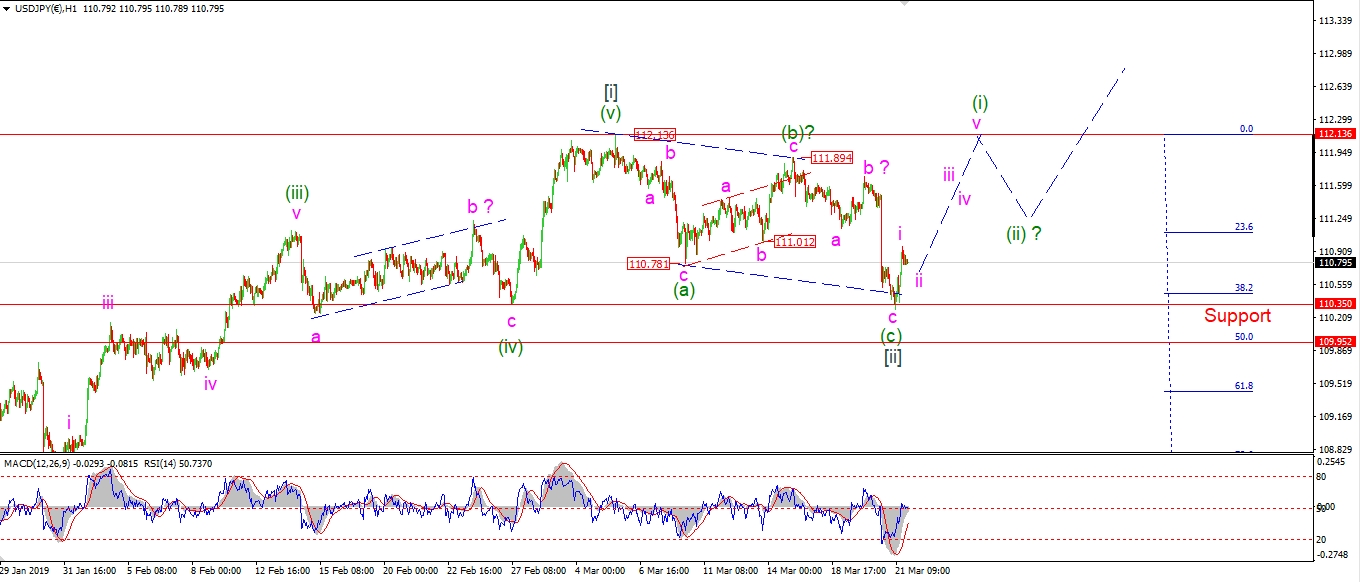Click the black 110.795 current price tag
This screenshot has width=1361, height=582.
click(x=1335, y=262)
